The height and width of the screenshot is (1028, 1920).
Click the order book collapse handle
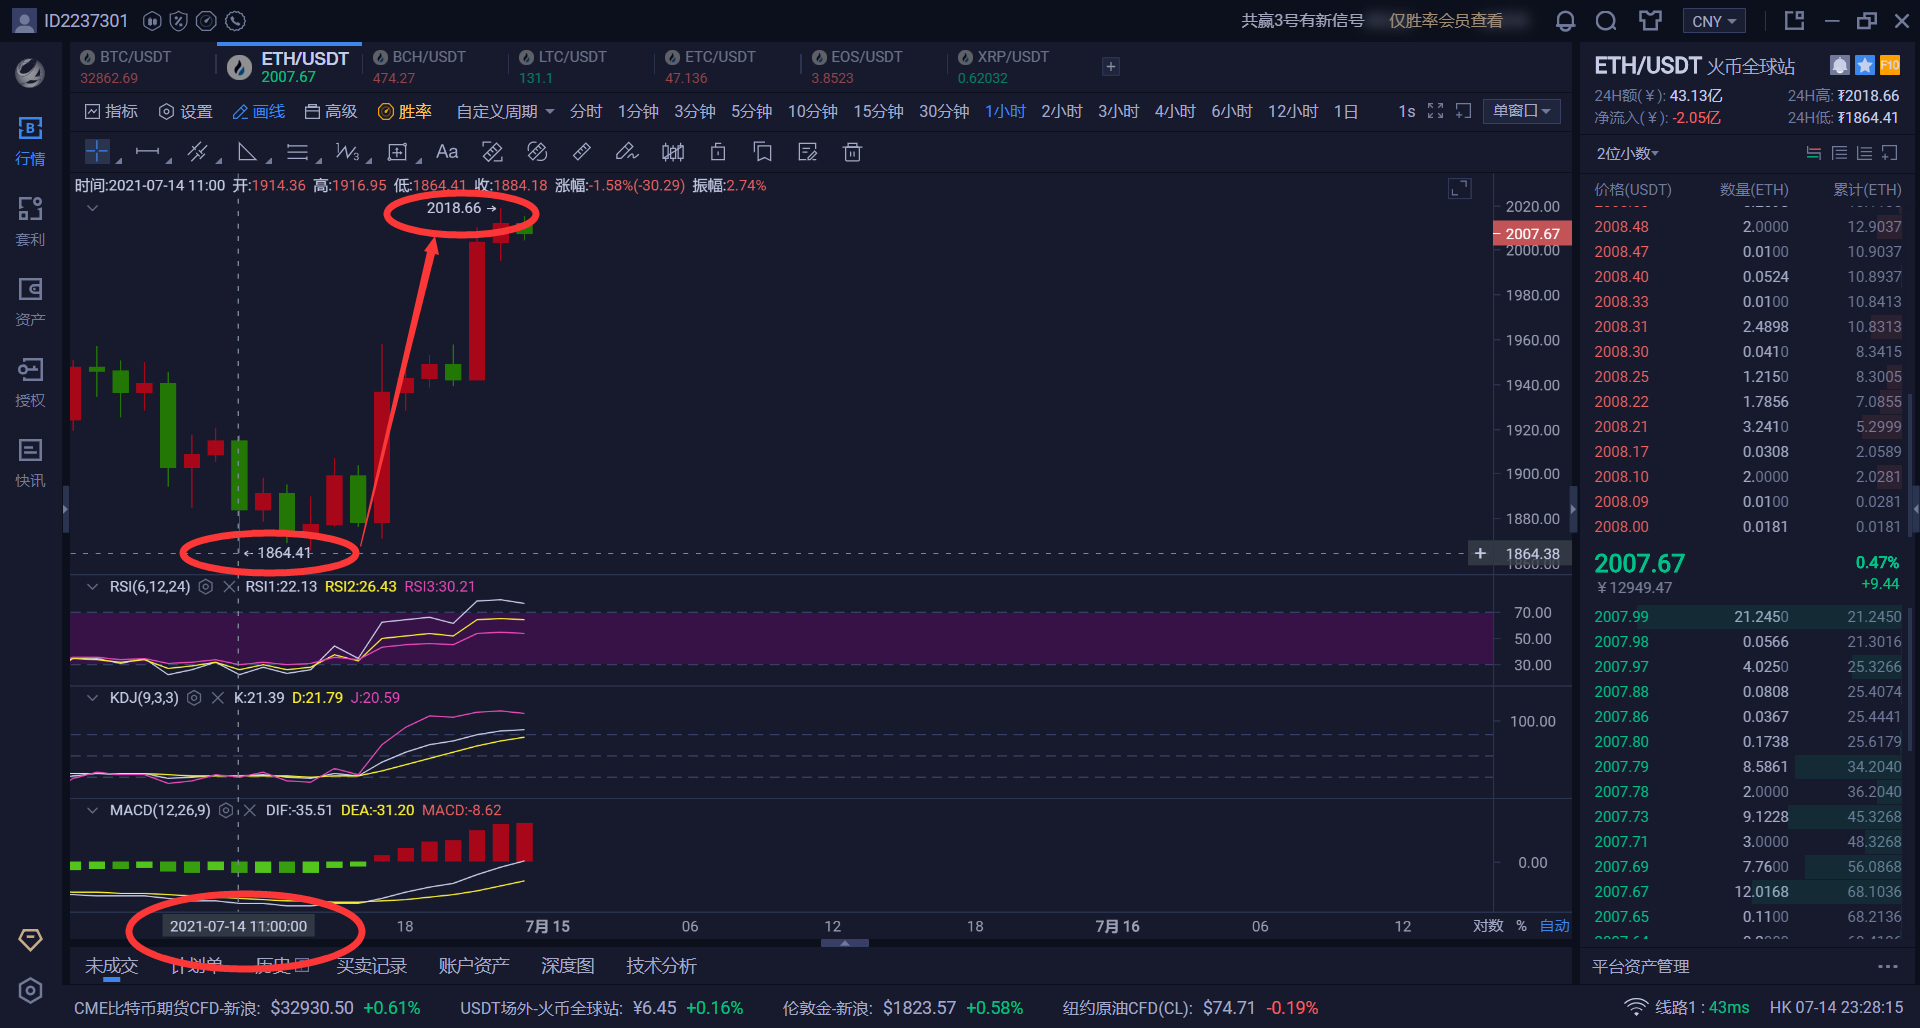[1573, 509]
